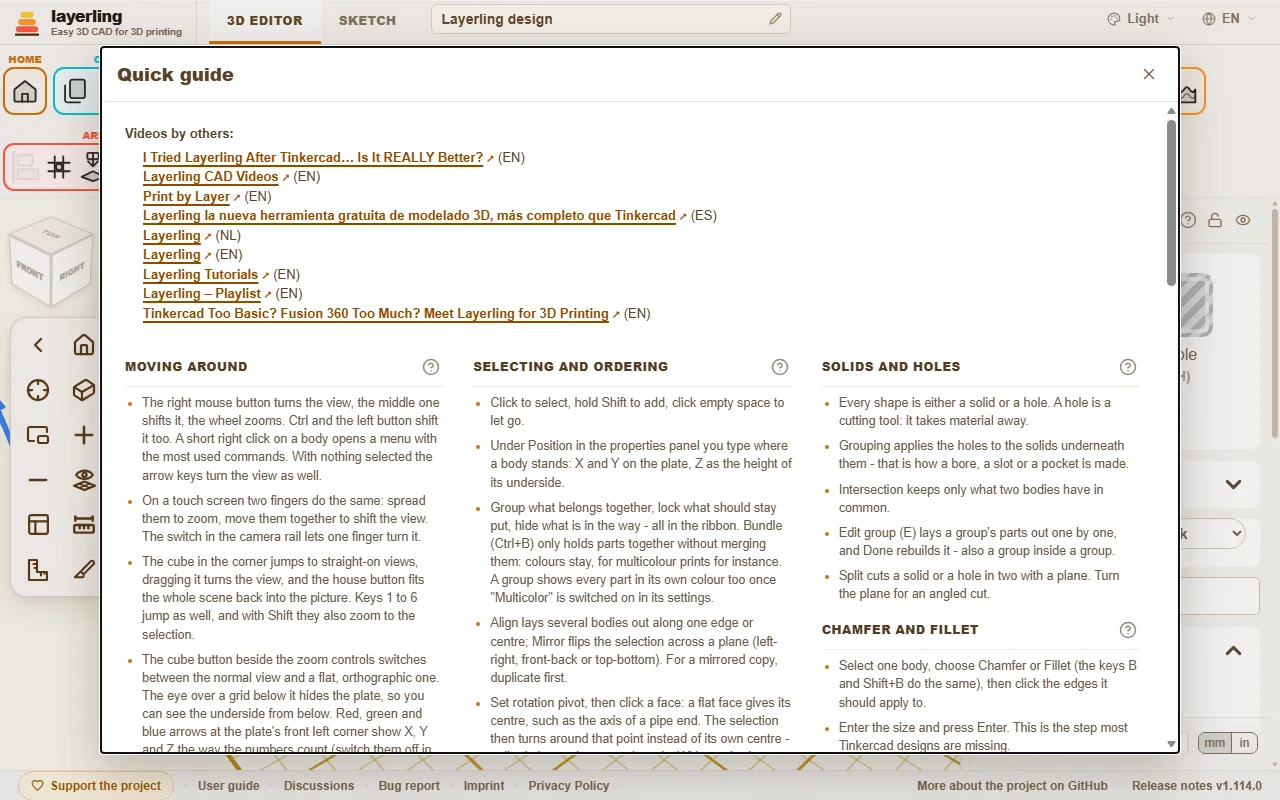This screenshot has height=800, width=1280.
Task: Switch units to mm
Action: (x=1214, y=743)
